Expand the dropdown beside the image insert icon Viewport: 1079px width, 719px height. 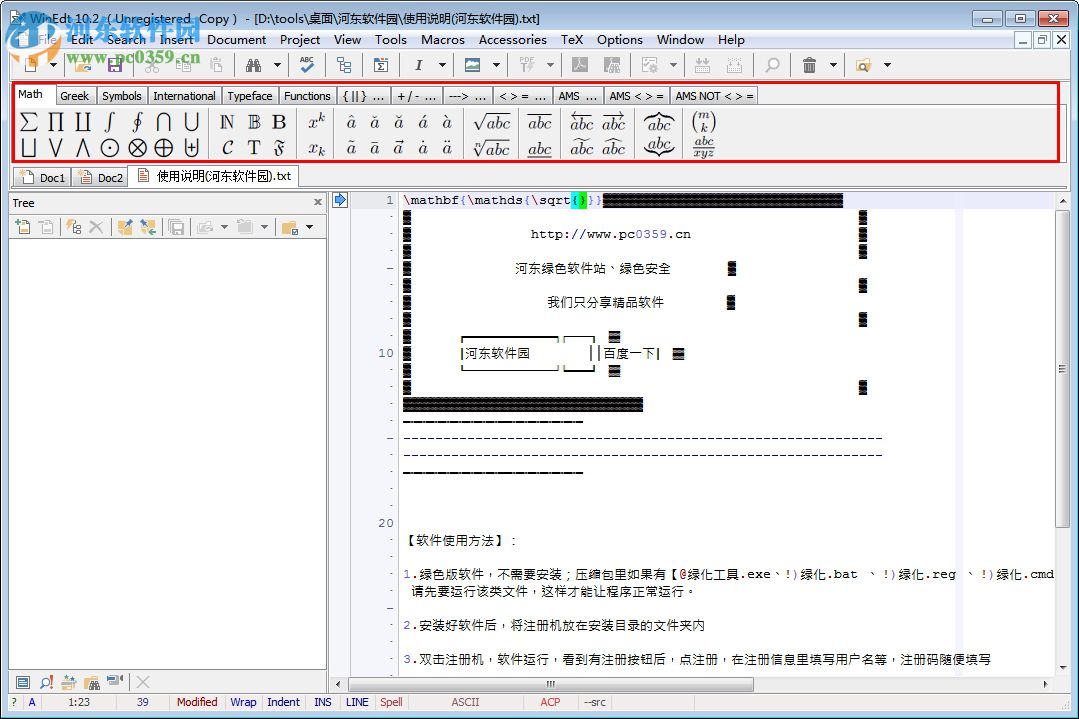pos(495,65)
